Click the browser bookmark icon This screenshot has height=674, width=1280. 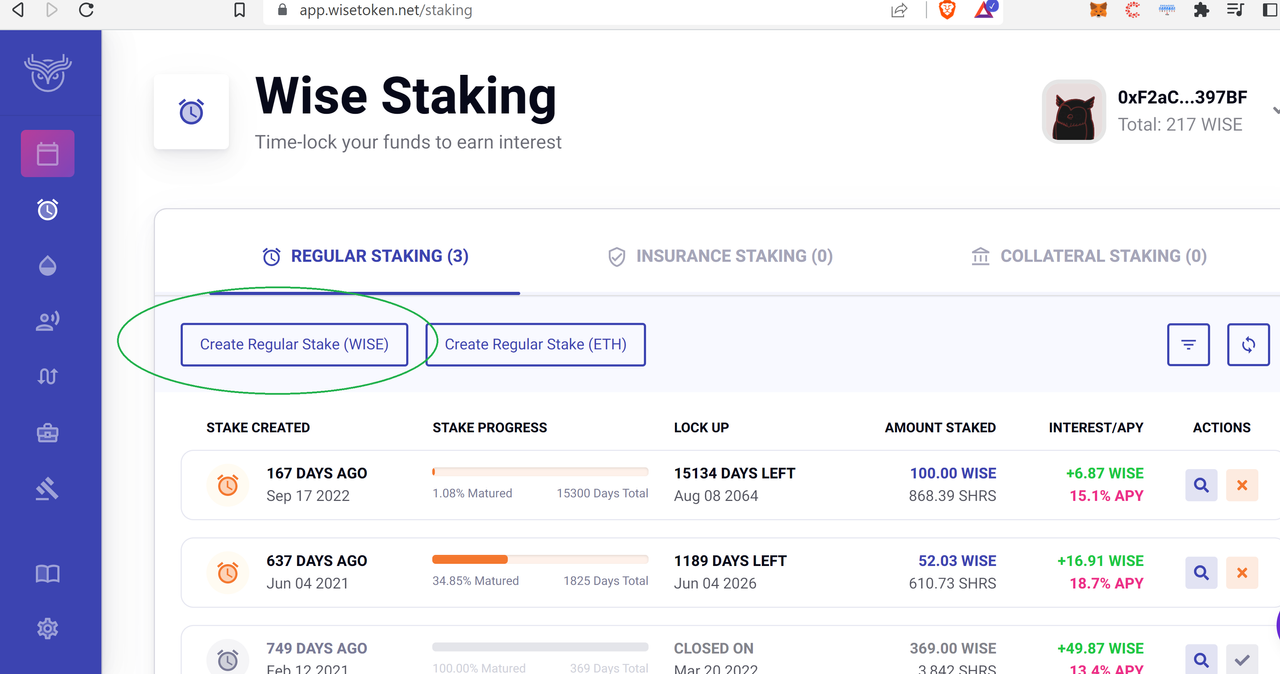pos(239,10)
